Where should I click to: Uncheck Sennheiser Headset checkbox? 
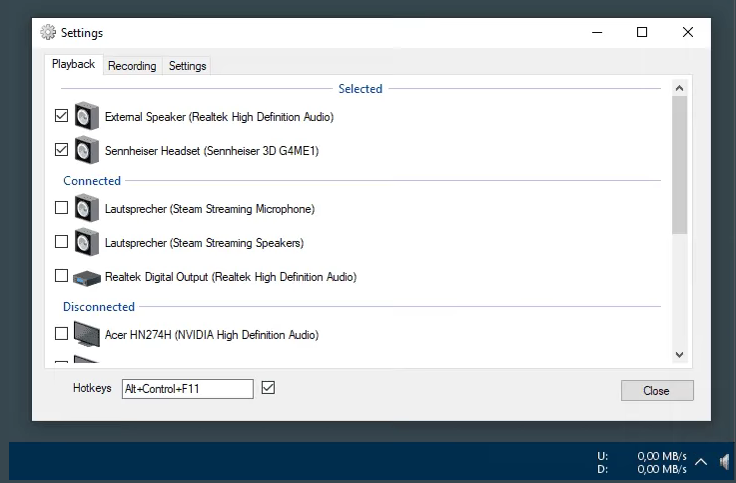(x=61, y=150)
